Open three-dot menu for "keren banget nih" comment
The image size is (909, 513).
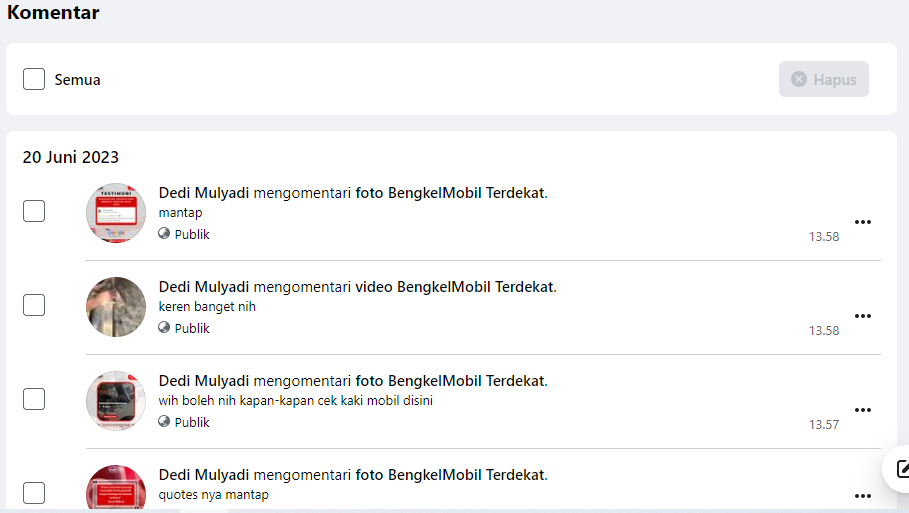tap(863, 316)
